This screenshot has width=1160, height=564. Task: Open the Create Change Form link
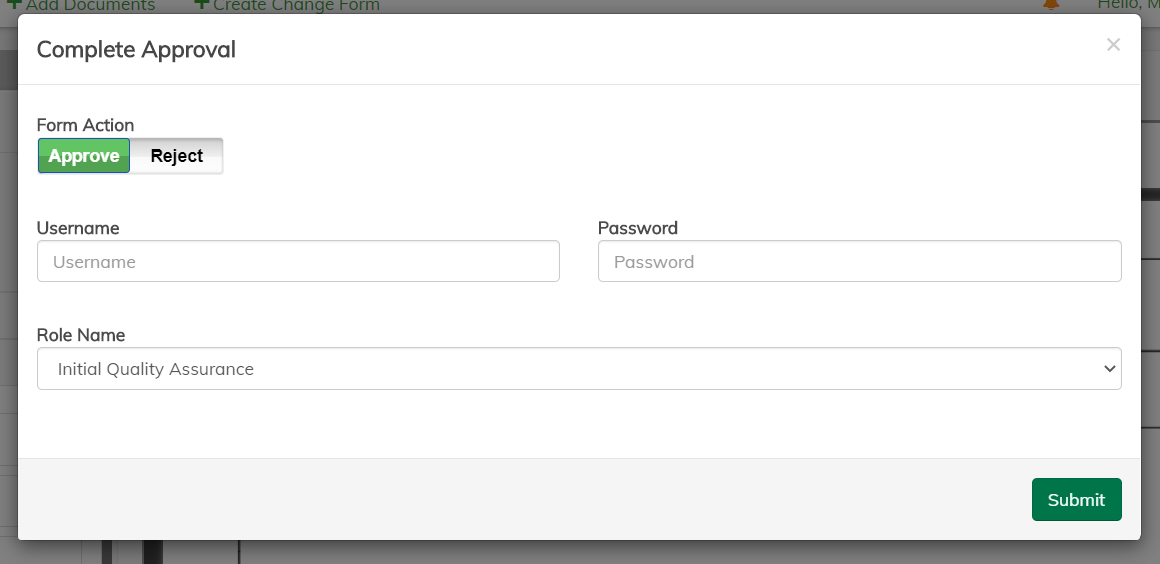click(296, 6)
